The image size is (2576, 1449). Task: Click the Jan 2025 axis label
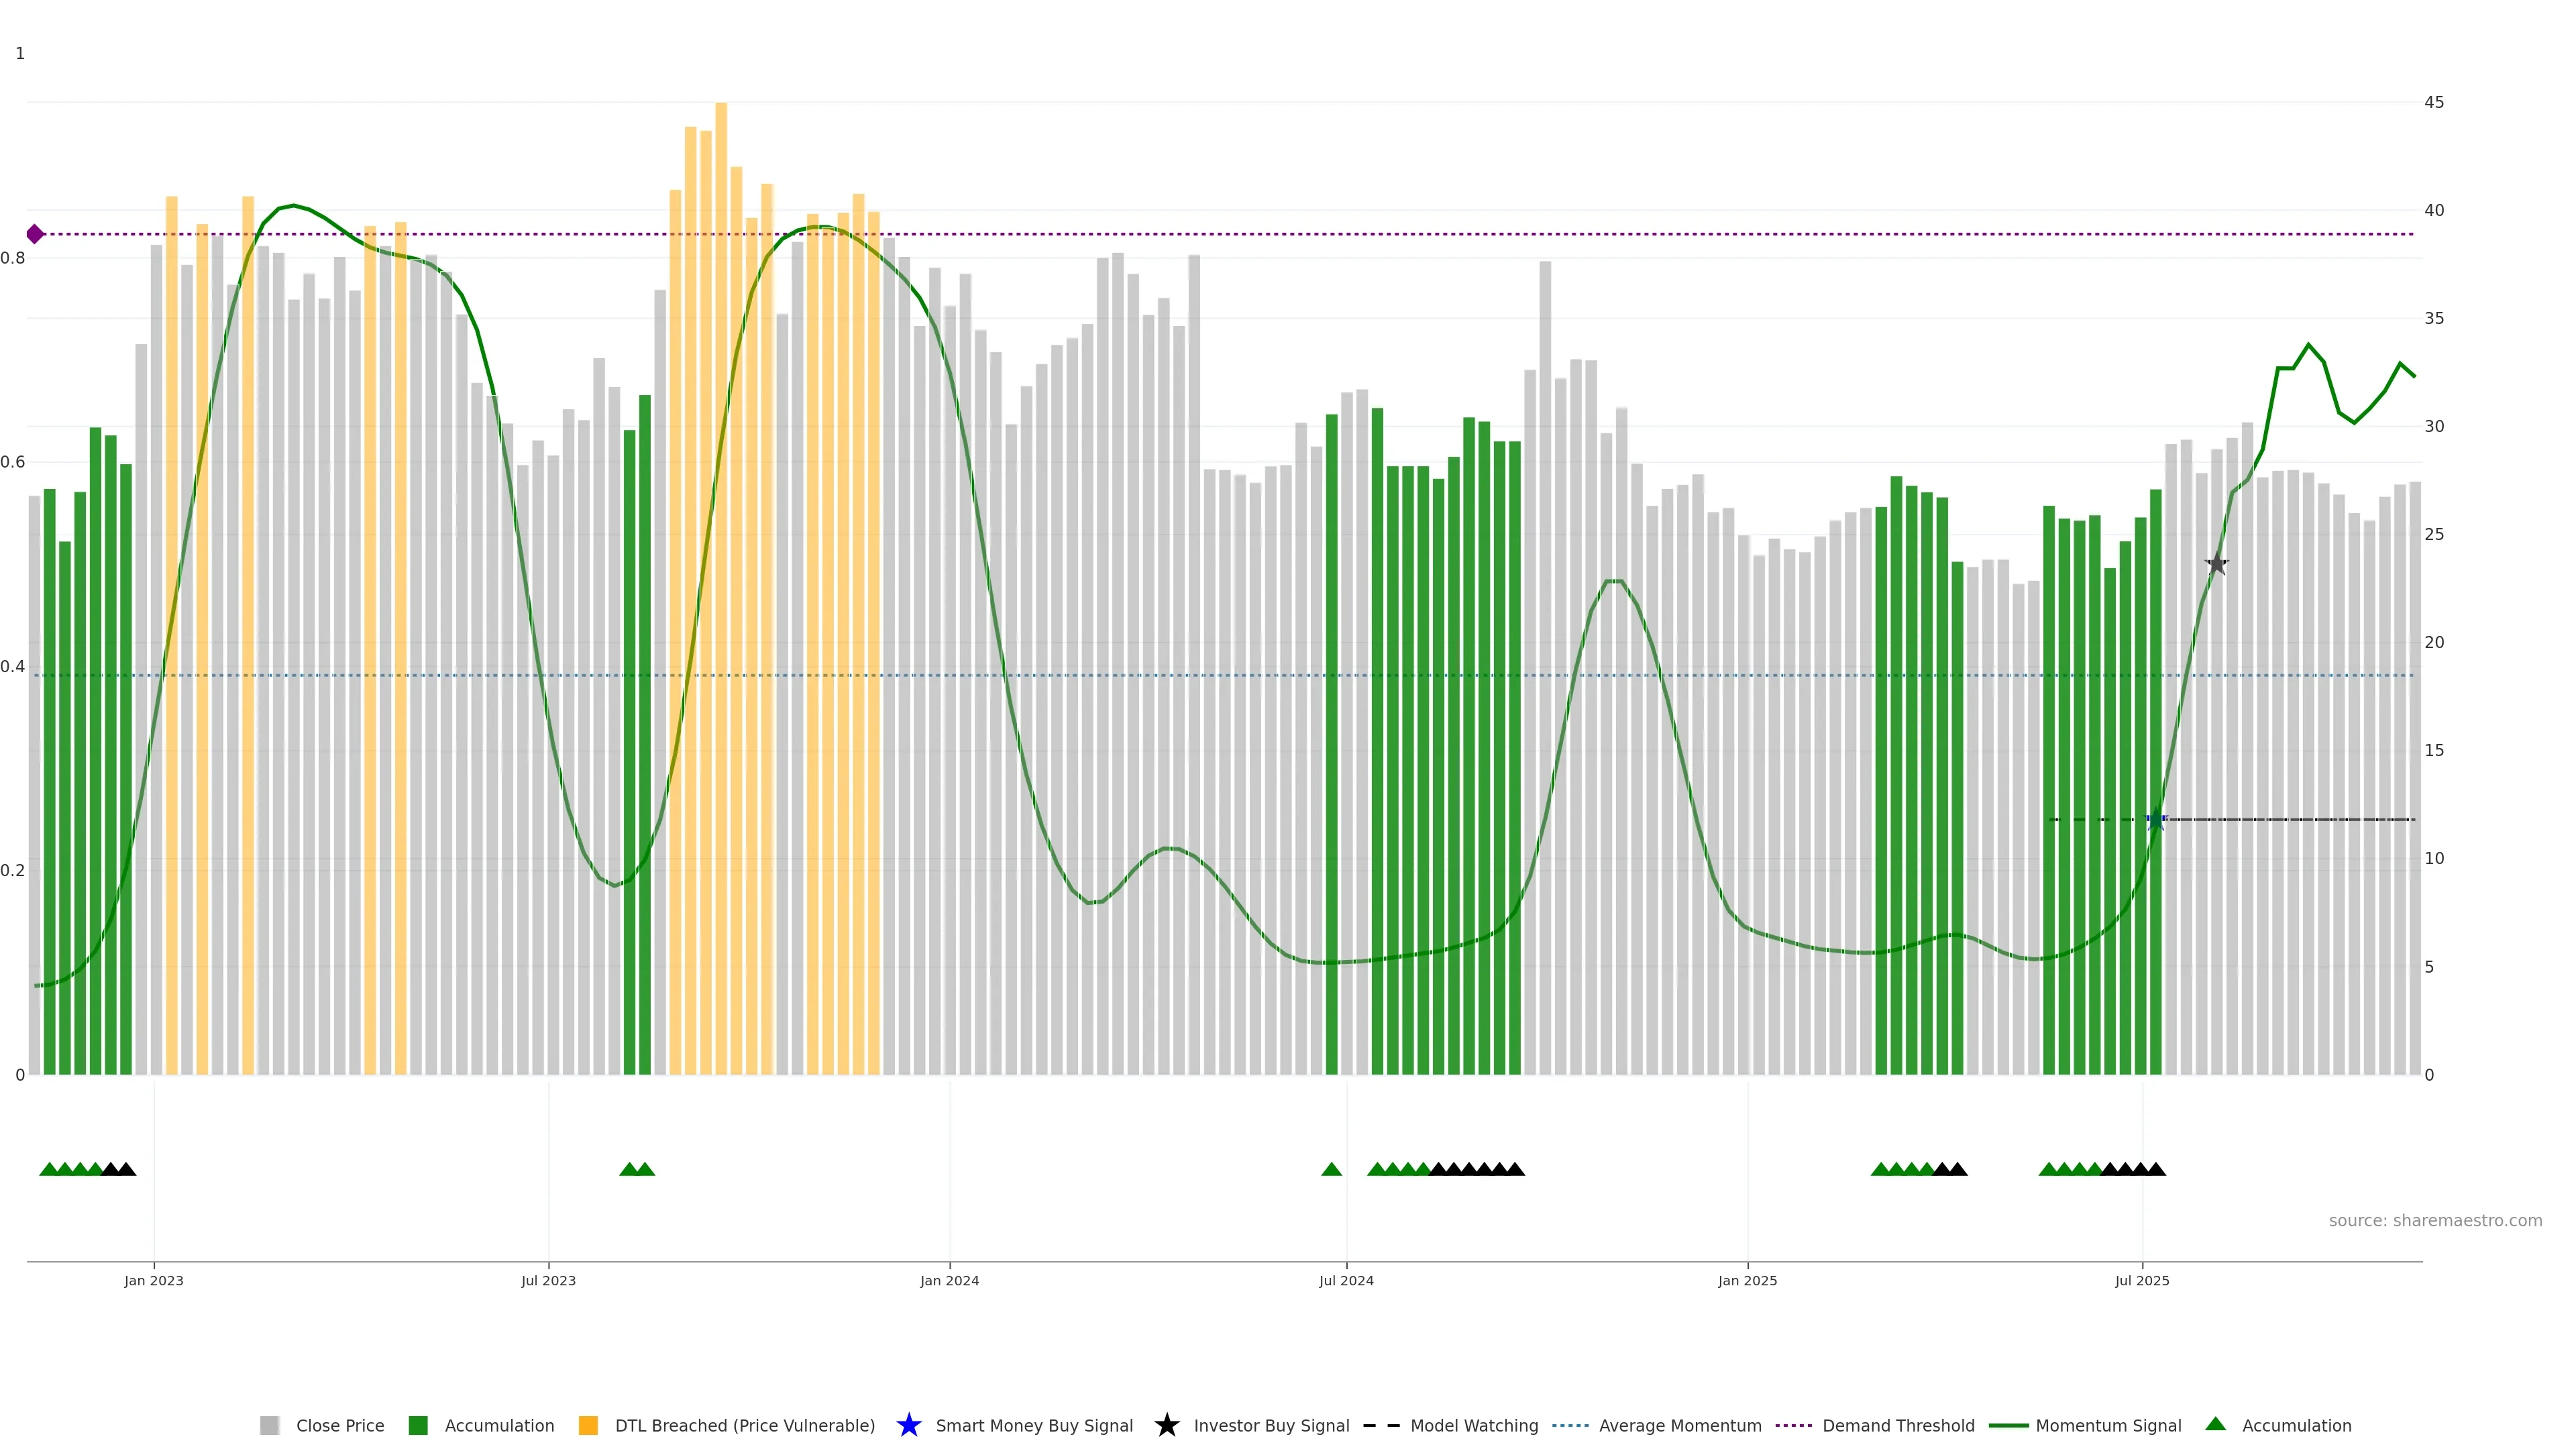pyautogui.click(x=1747, y=1280)
